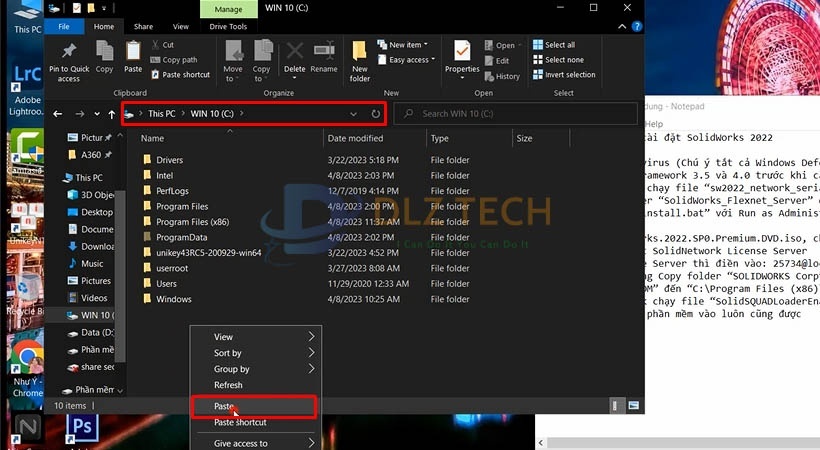Click the Search WIN 10 (C:) field

coord(516,114)
